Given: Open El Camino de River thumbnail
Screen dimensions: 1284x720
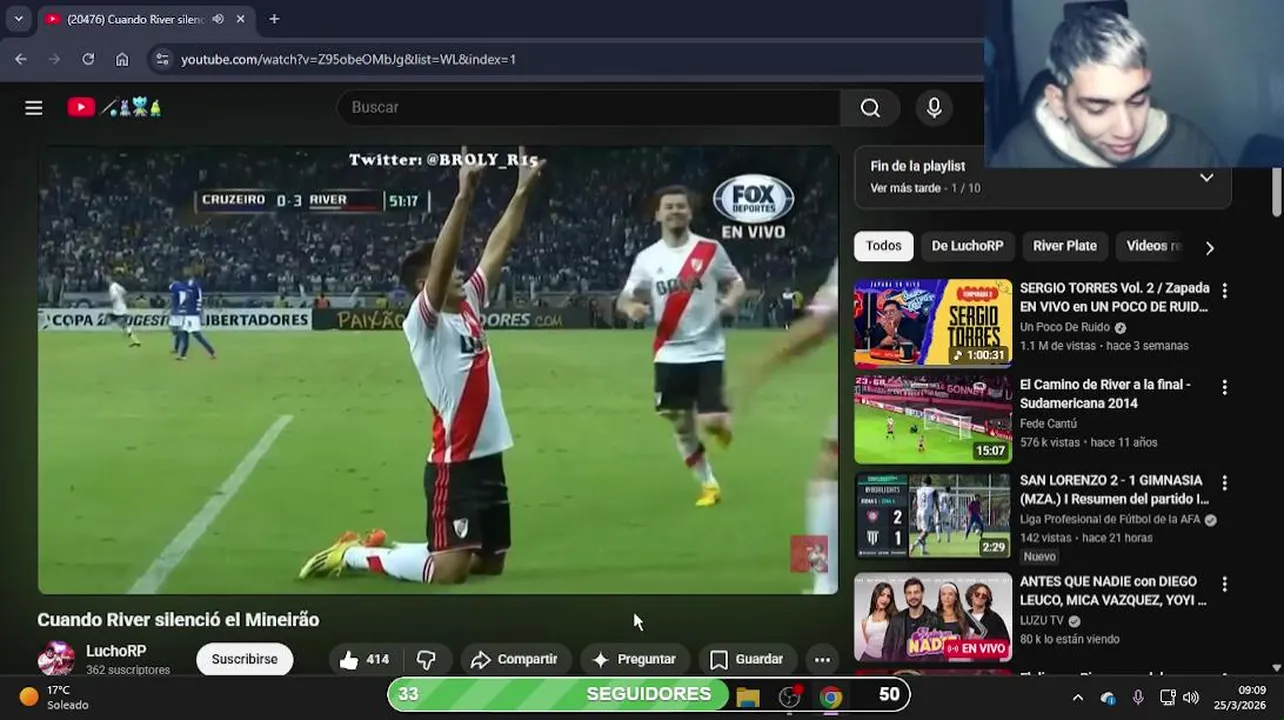Looking at the screenshot, I should [x=933, y=419].
